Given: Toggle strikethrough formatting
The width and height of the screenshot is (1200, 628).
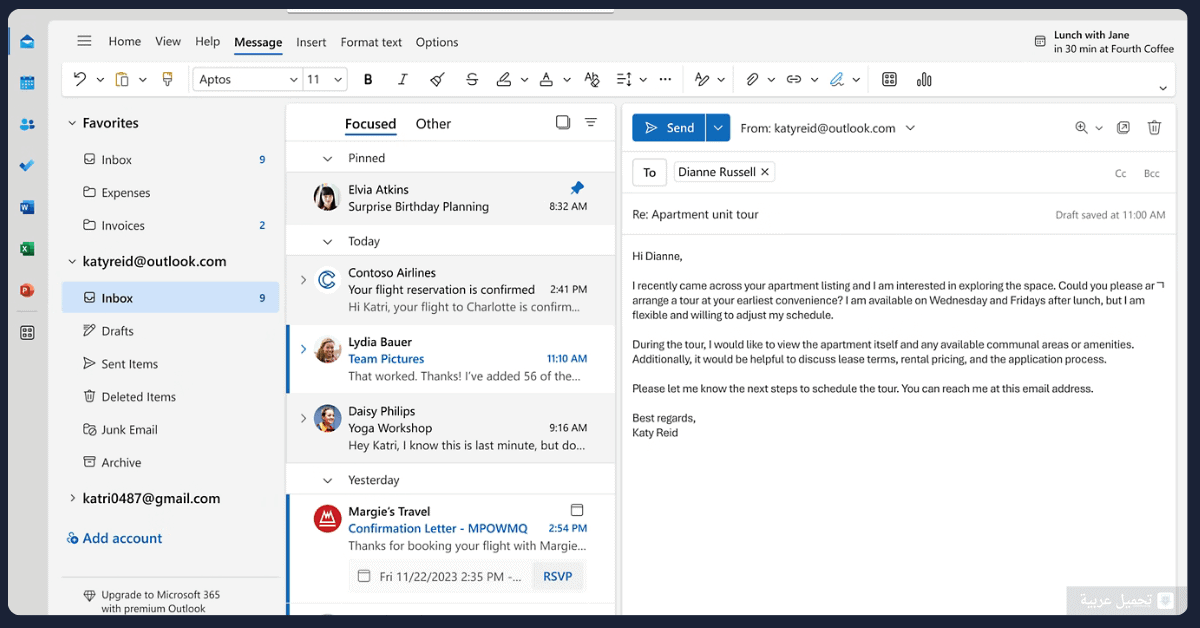Looking at the screenshot, I should tap(472, 79).
